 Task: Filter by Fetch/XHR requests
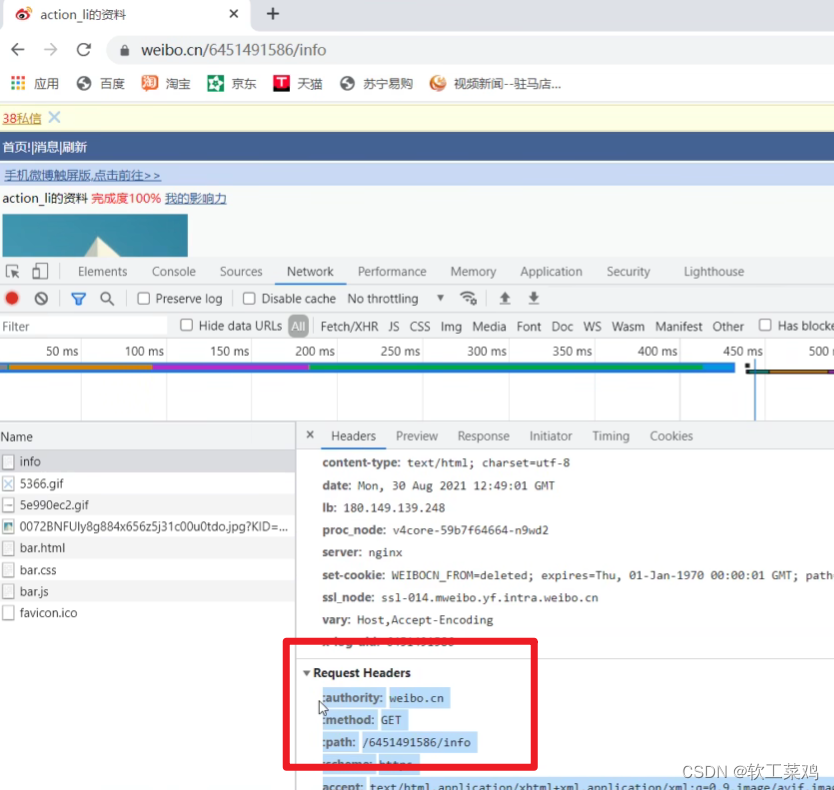coord(349,326)
